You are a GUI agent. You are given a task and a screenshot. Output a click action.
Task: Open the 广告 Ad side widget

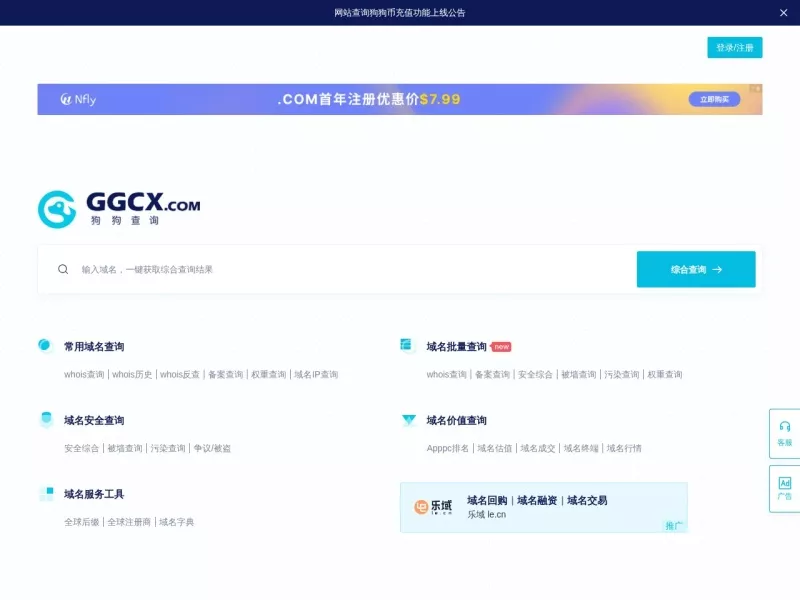pos(785,489)
